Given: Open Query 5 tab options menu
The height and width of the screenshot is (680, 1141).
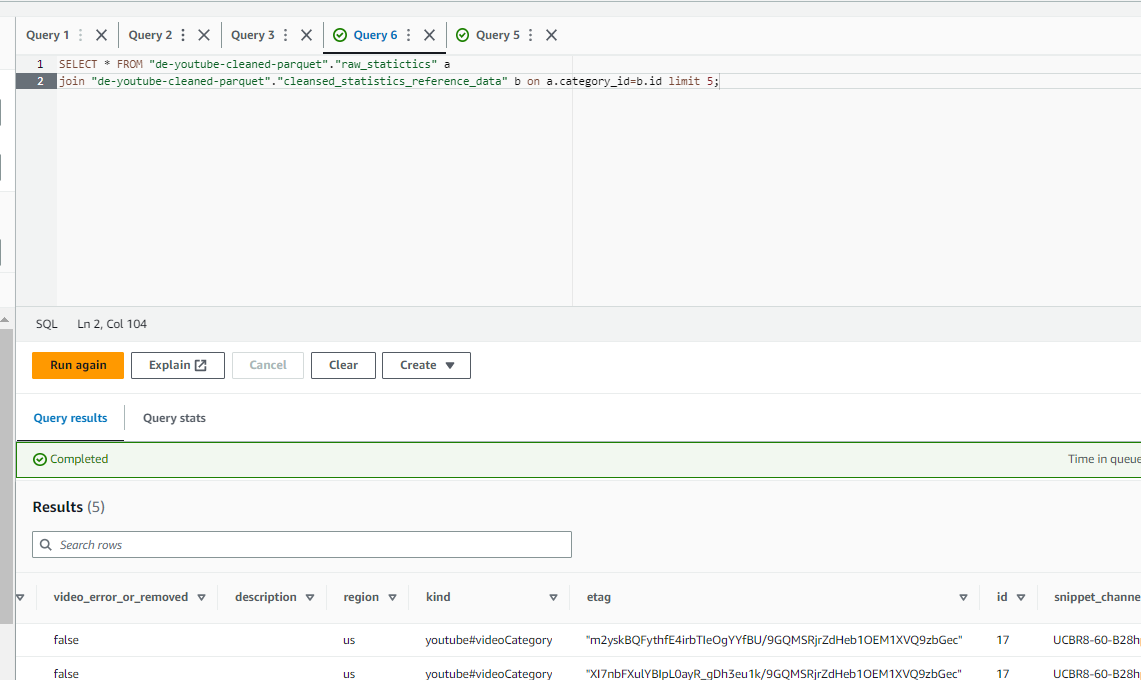Looking at the screenshot, I should pos(529,34).
